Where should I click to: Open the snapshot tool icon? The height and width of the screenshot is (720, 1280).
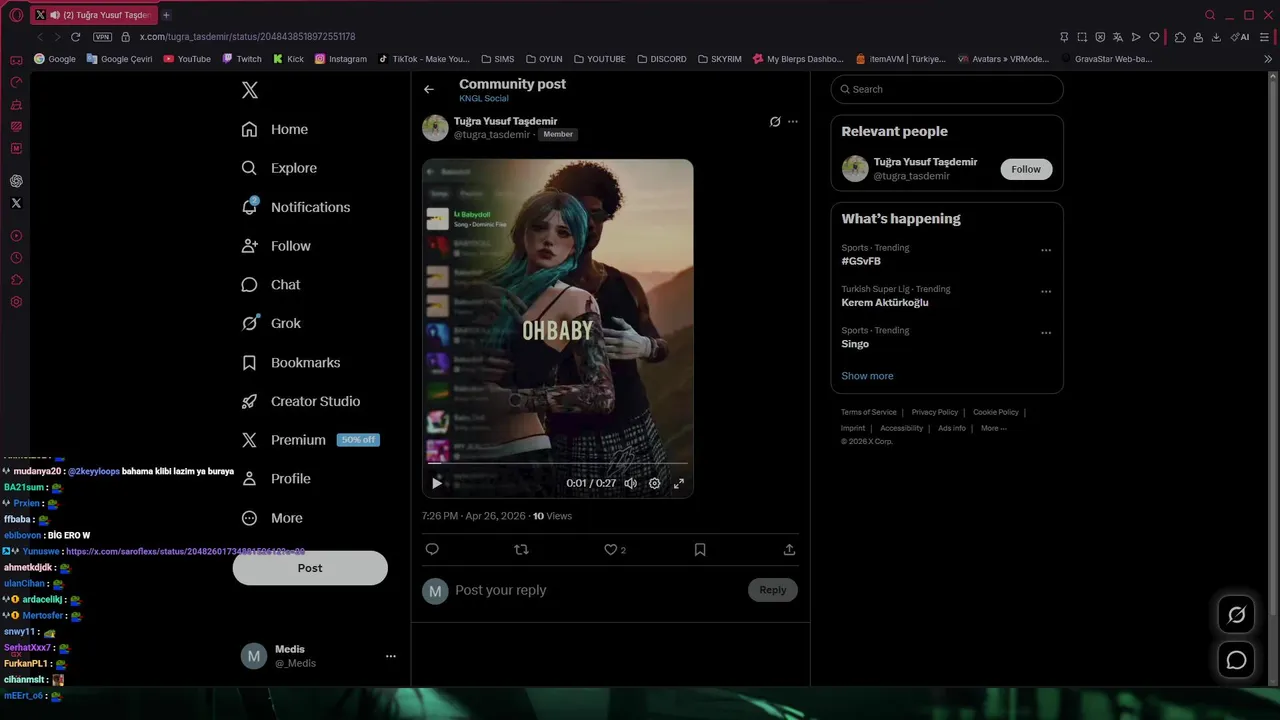(x=1082, y=37)
